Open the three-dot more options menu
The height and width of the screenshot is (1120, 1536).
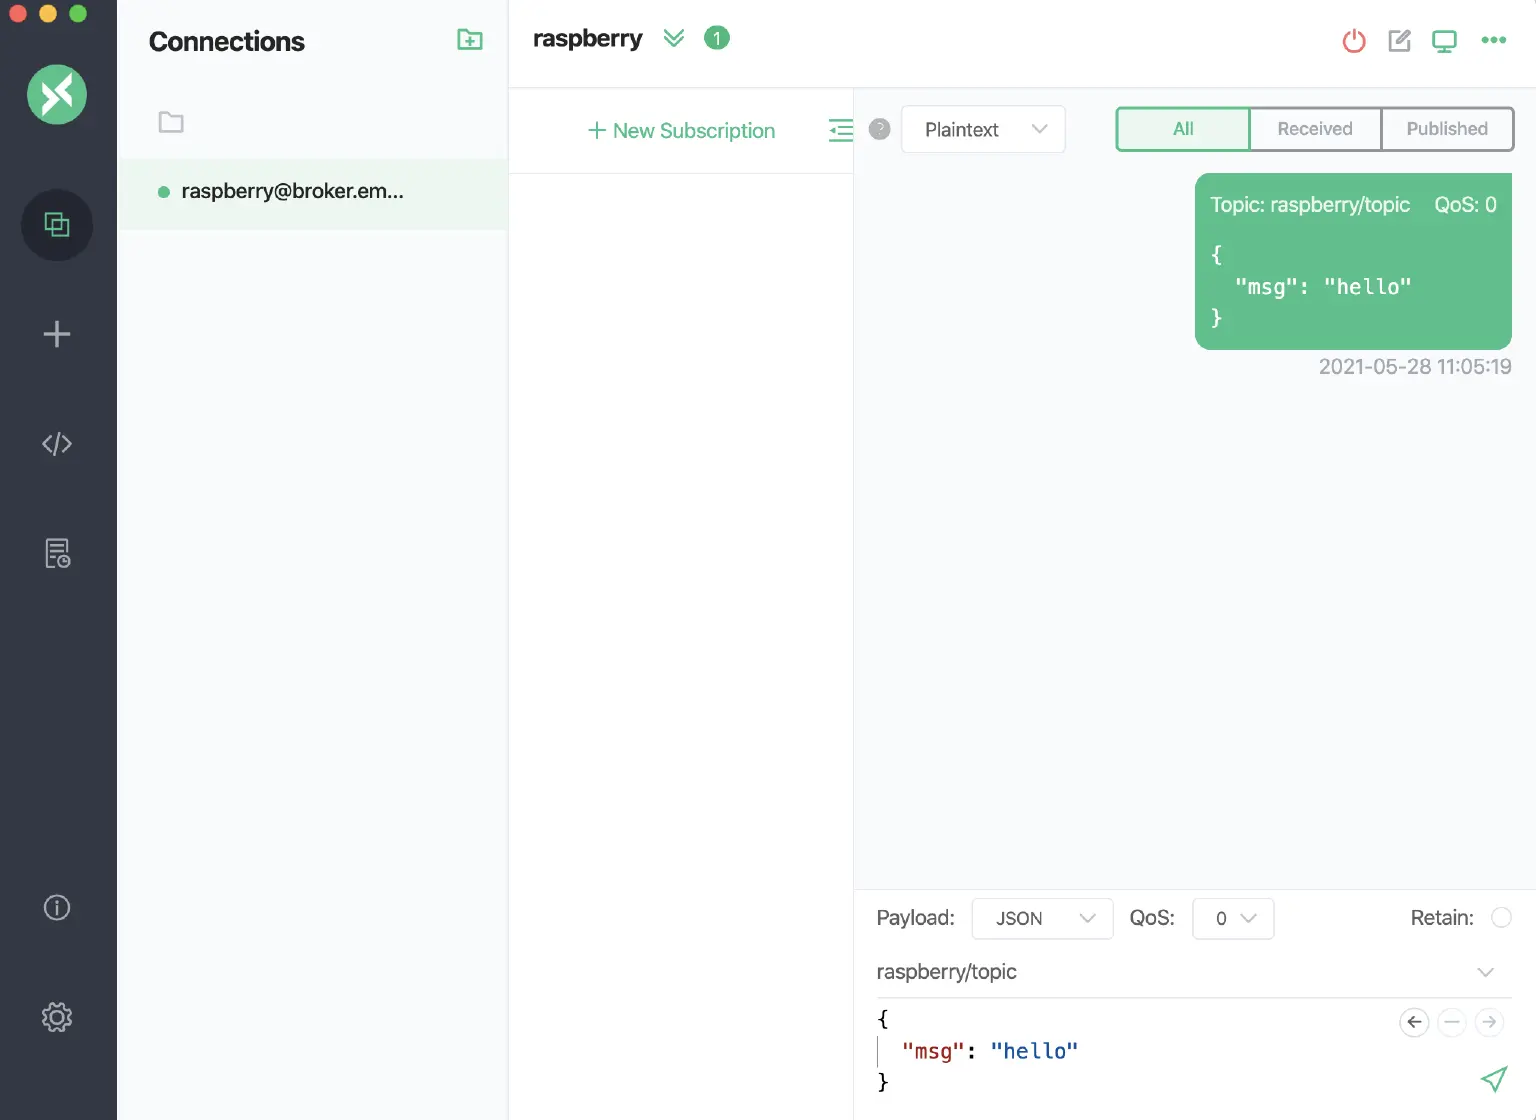[1493, 41]
